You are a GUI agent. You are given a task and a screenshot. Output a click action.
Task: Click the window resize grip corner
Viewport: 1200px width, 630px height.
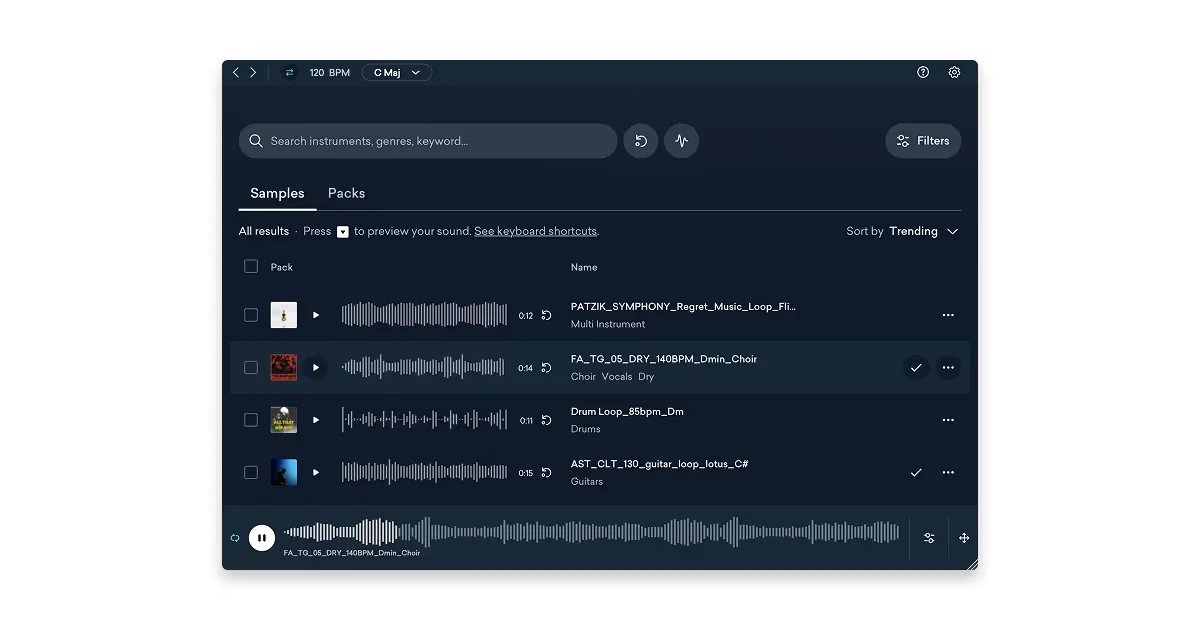pos(972,564)
